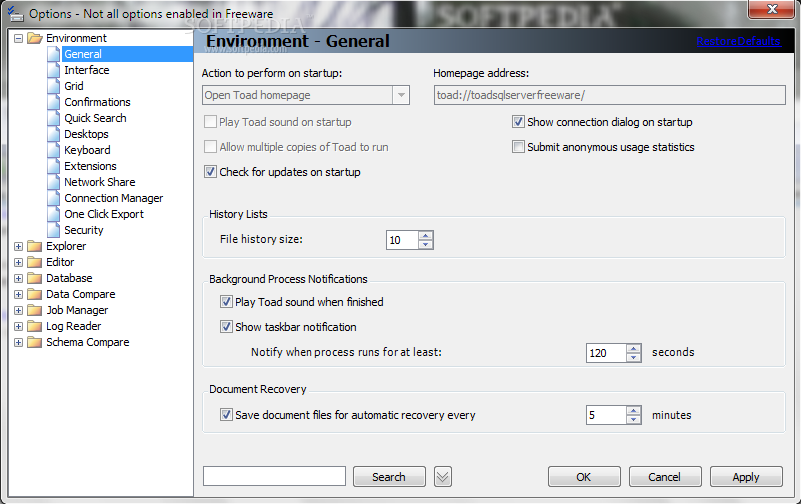Click the Keyboard page icon

54,150
